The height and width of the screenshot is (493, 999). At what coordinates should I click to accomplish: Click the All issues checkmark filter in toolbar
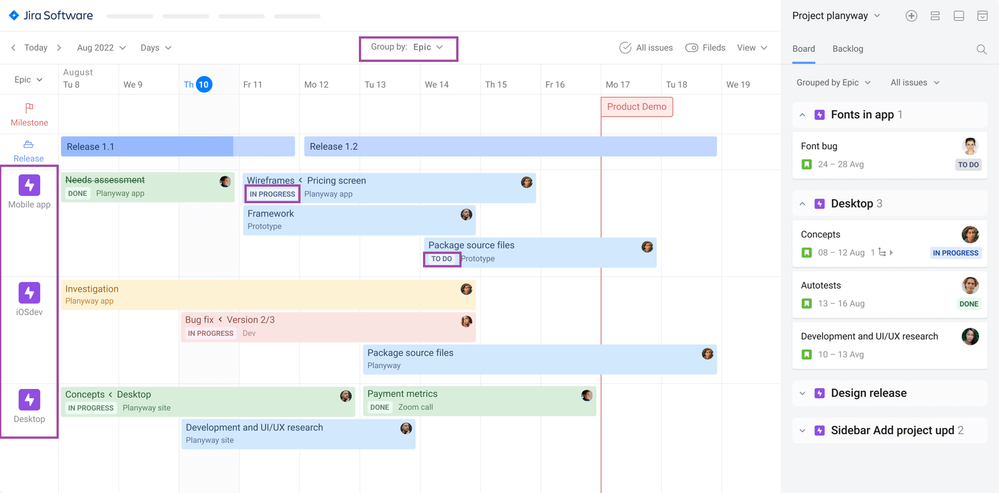(645, 48)
